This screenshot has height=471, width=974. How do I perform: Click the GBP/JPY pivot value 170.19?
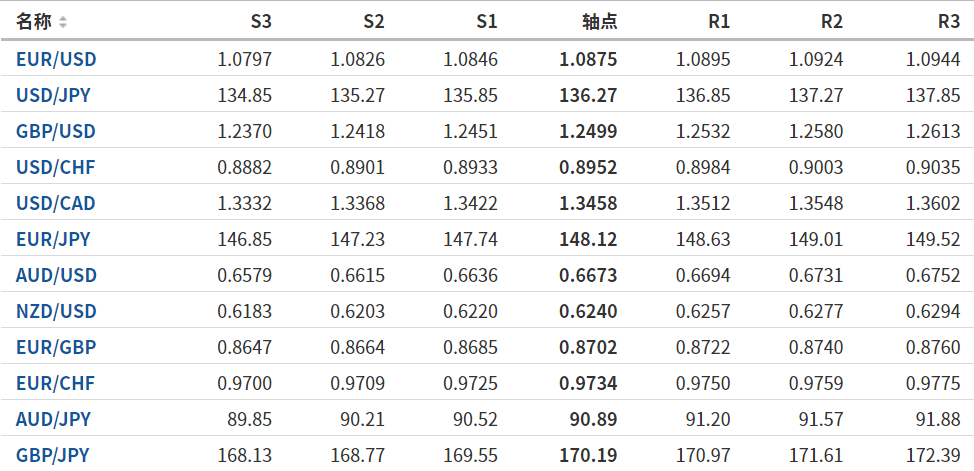588,455
